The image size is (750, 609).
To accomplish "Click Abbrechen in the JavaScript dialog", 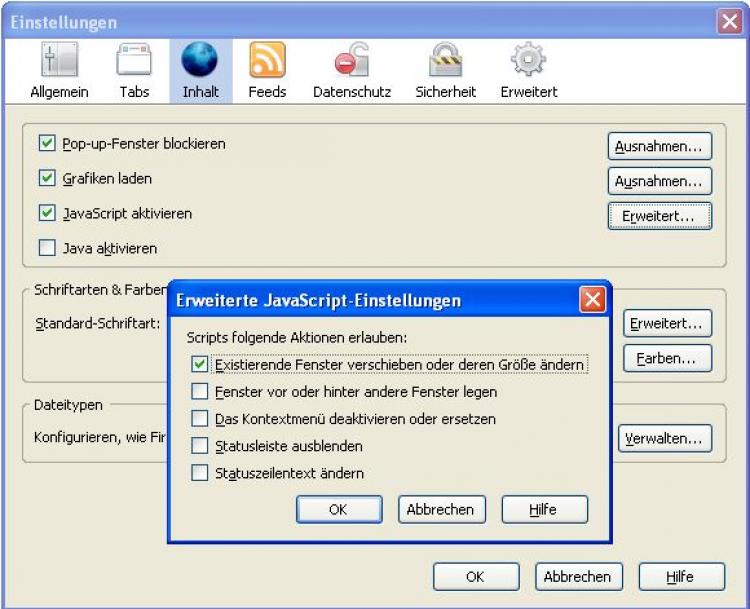I will coord(441,509).
